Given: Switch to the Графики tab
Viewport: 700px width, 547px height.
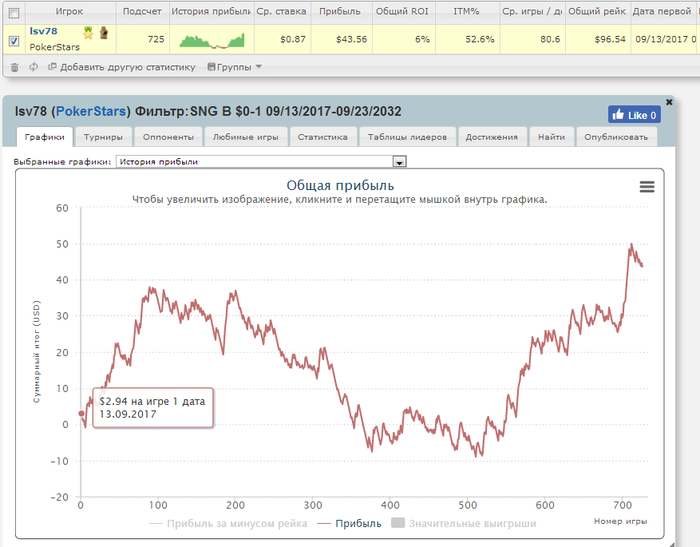Looking at the screenshot, I should click(x=45, y=137).
